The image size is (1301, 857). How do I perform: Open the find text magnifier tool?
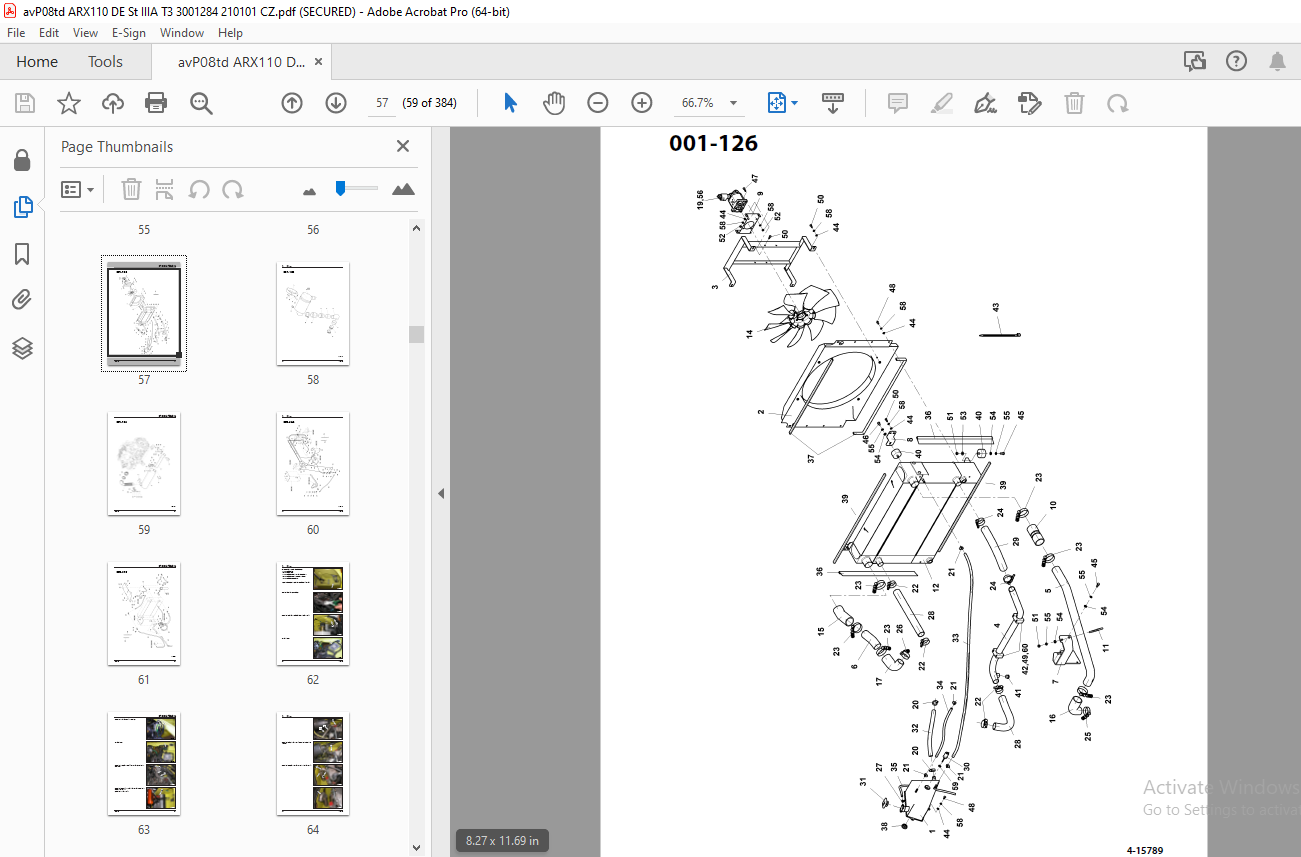pyautogui.click(x=201, y=103)
